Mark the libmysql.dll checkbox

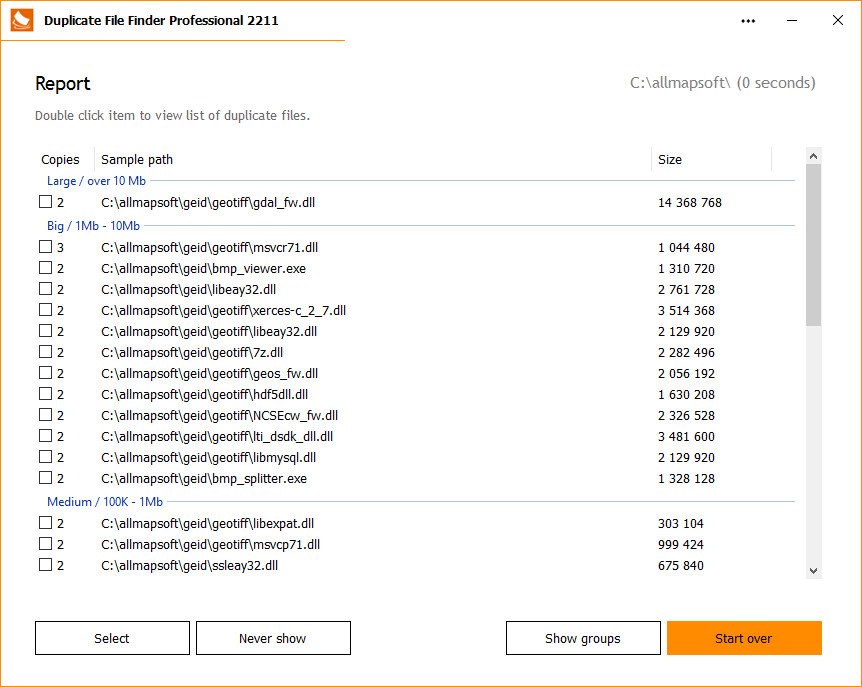pyautogui.click(x=46, y=457)
